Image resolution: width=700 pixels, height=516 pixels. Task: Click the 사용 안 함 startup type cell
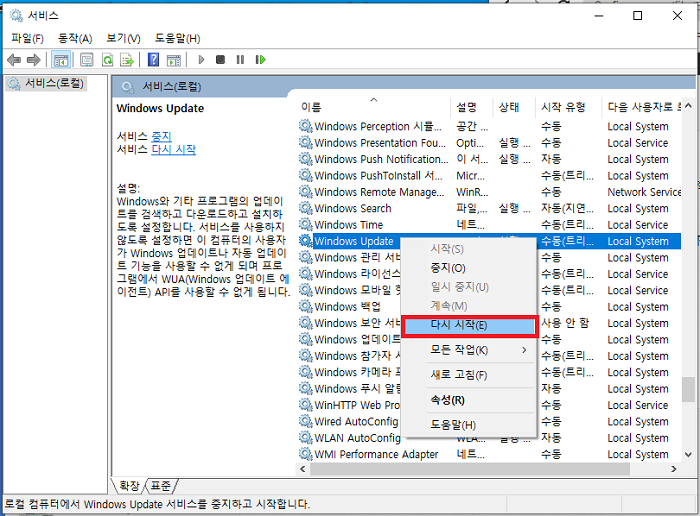[x=565, y=323]
